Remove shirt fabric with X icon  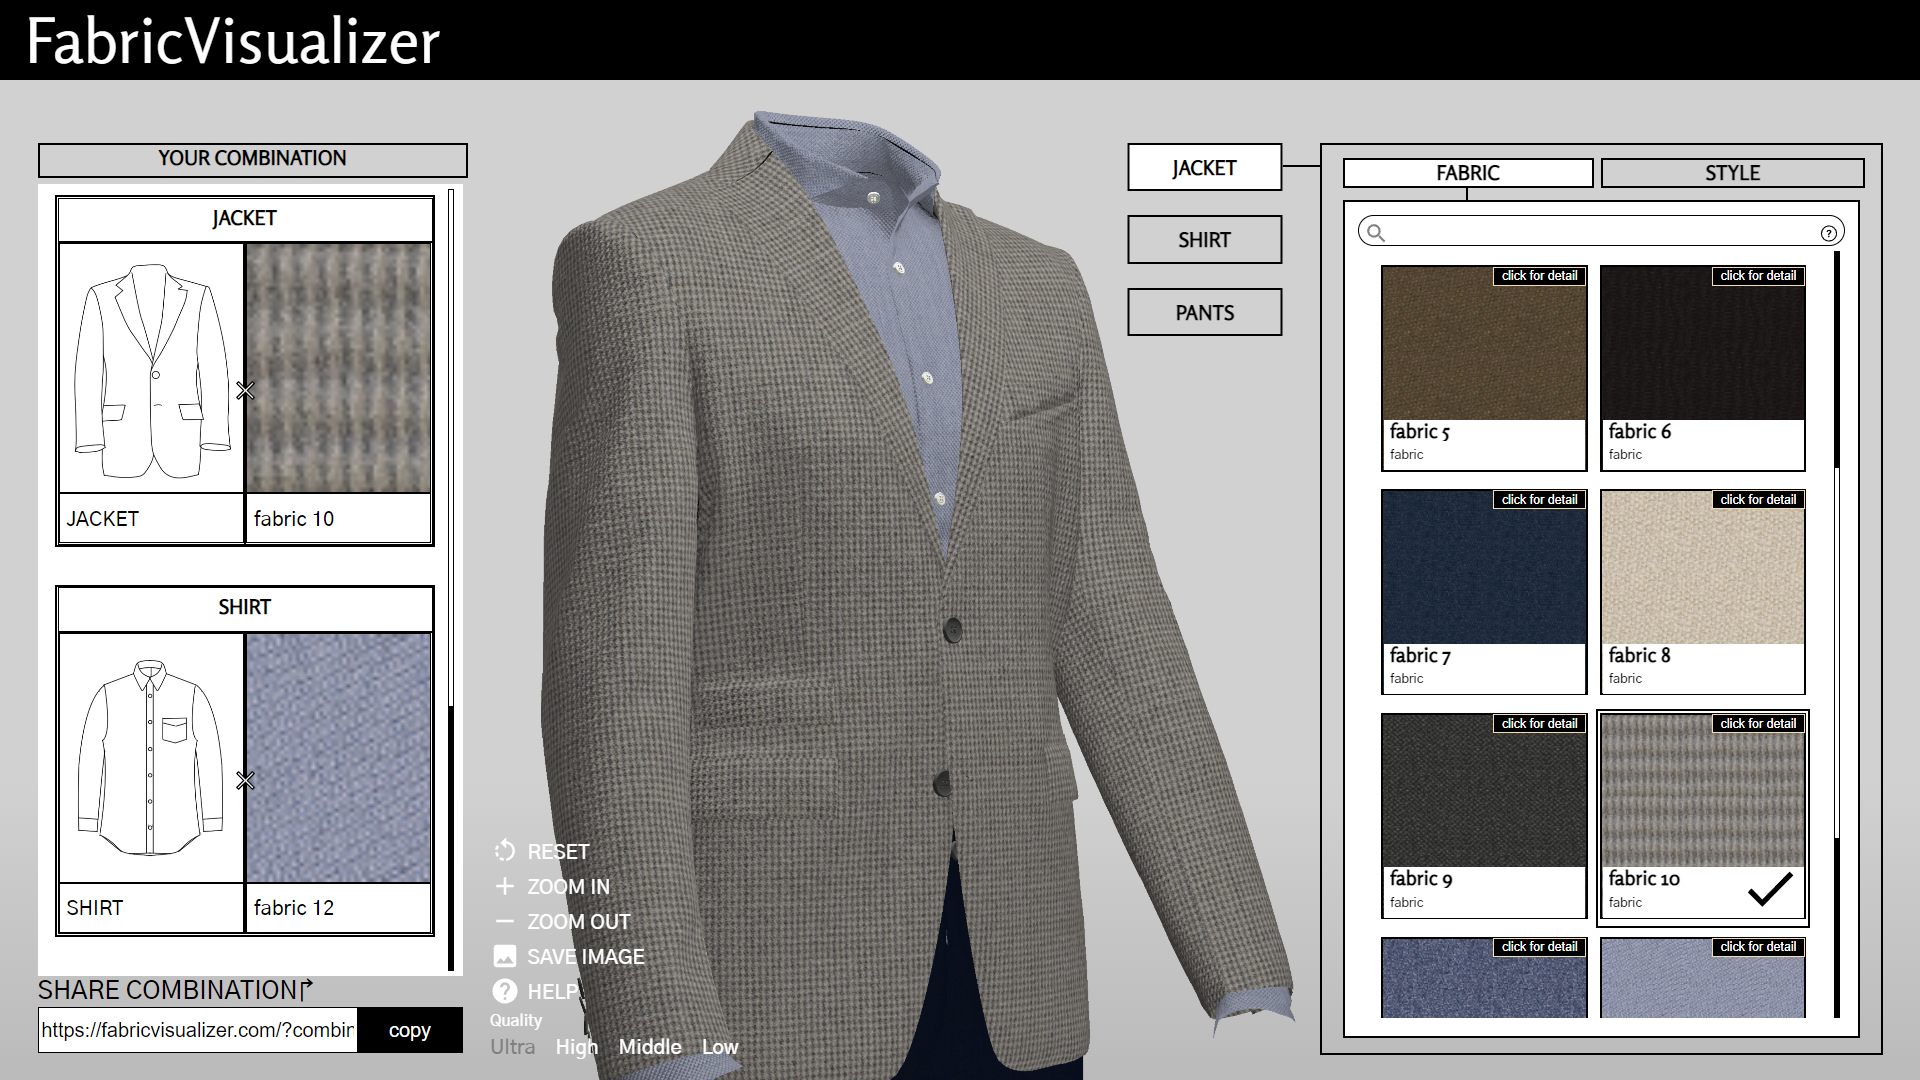coord(245,780)
